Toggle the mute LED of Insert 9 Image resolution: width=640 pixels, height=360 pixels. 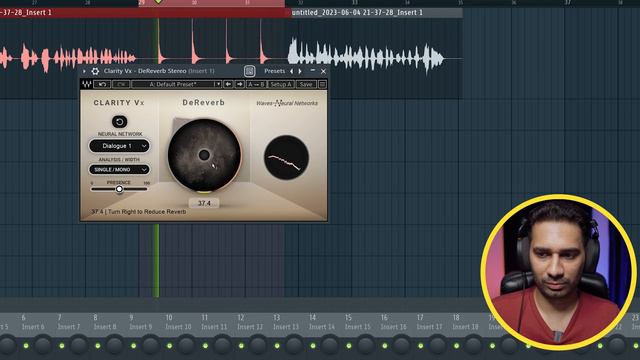[x=134, y=346]
